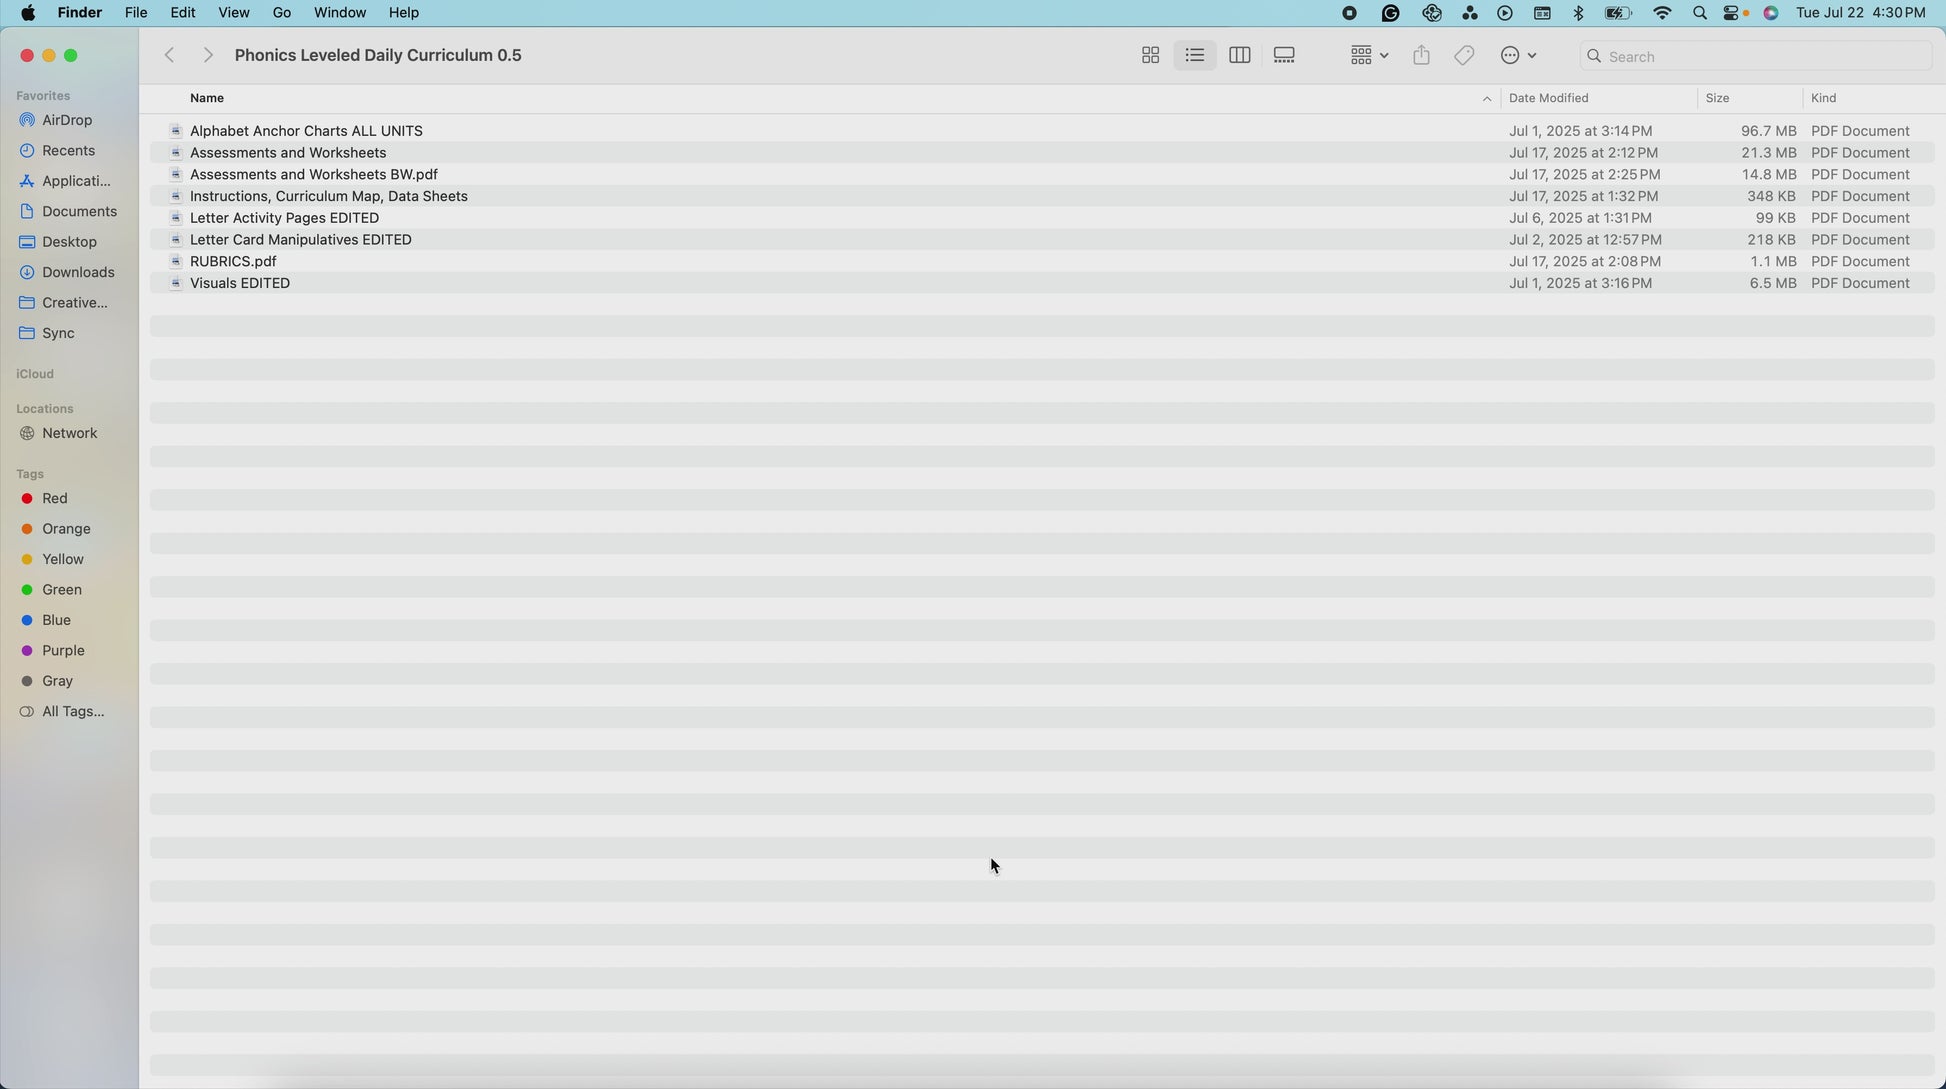Open the View menu

[x=233, y=13]
